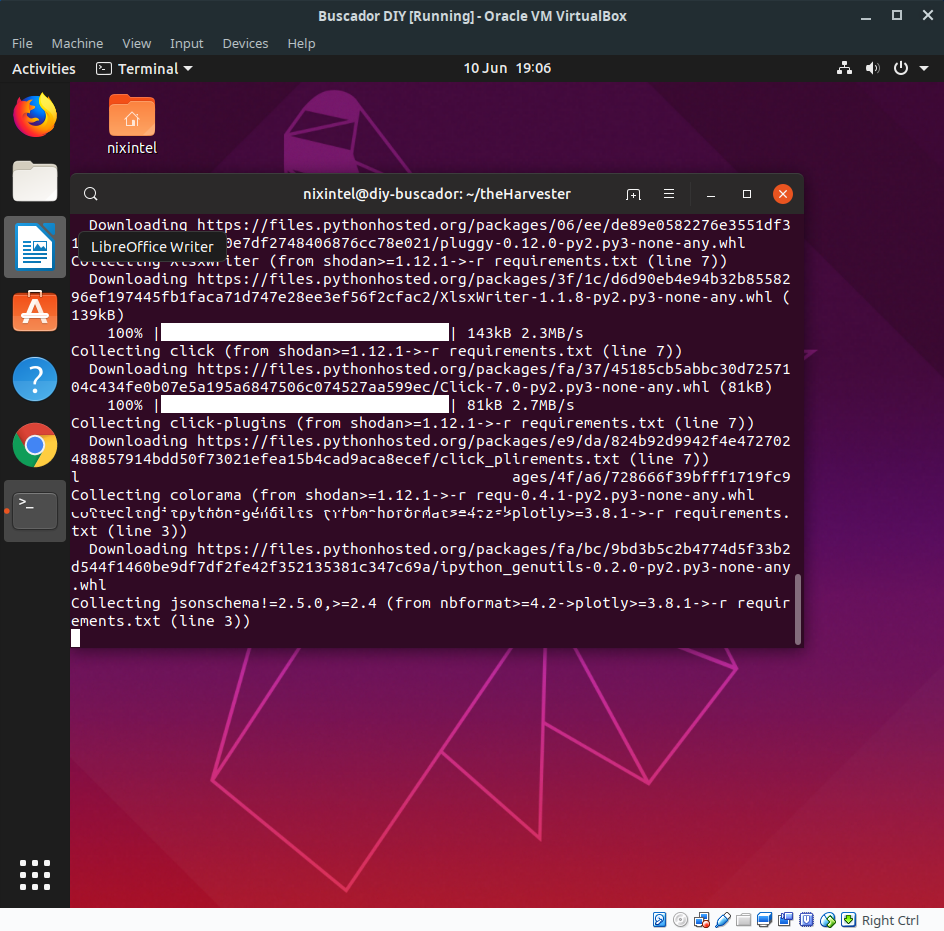Open the Help icon in dock
Image resolution: width=944 pixels, height=931 pixels.
(x=35, y=379)
